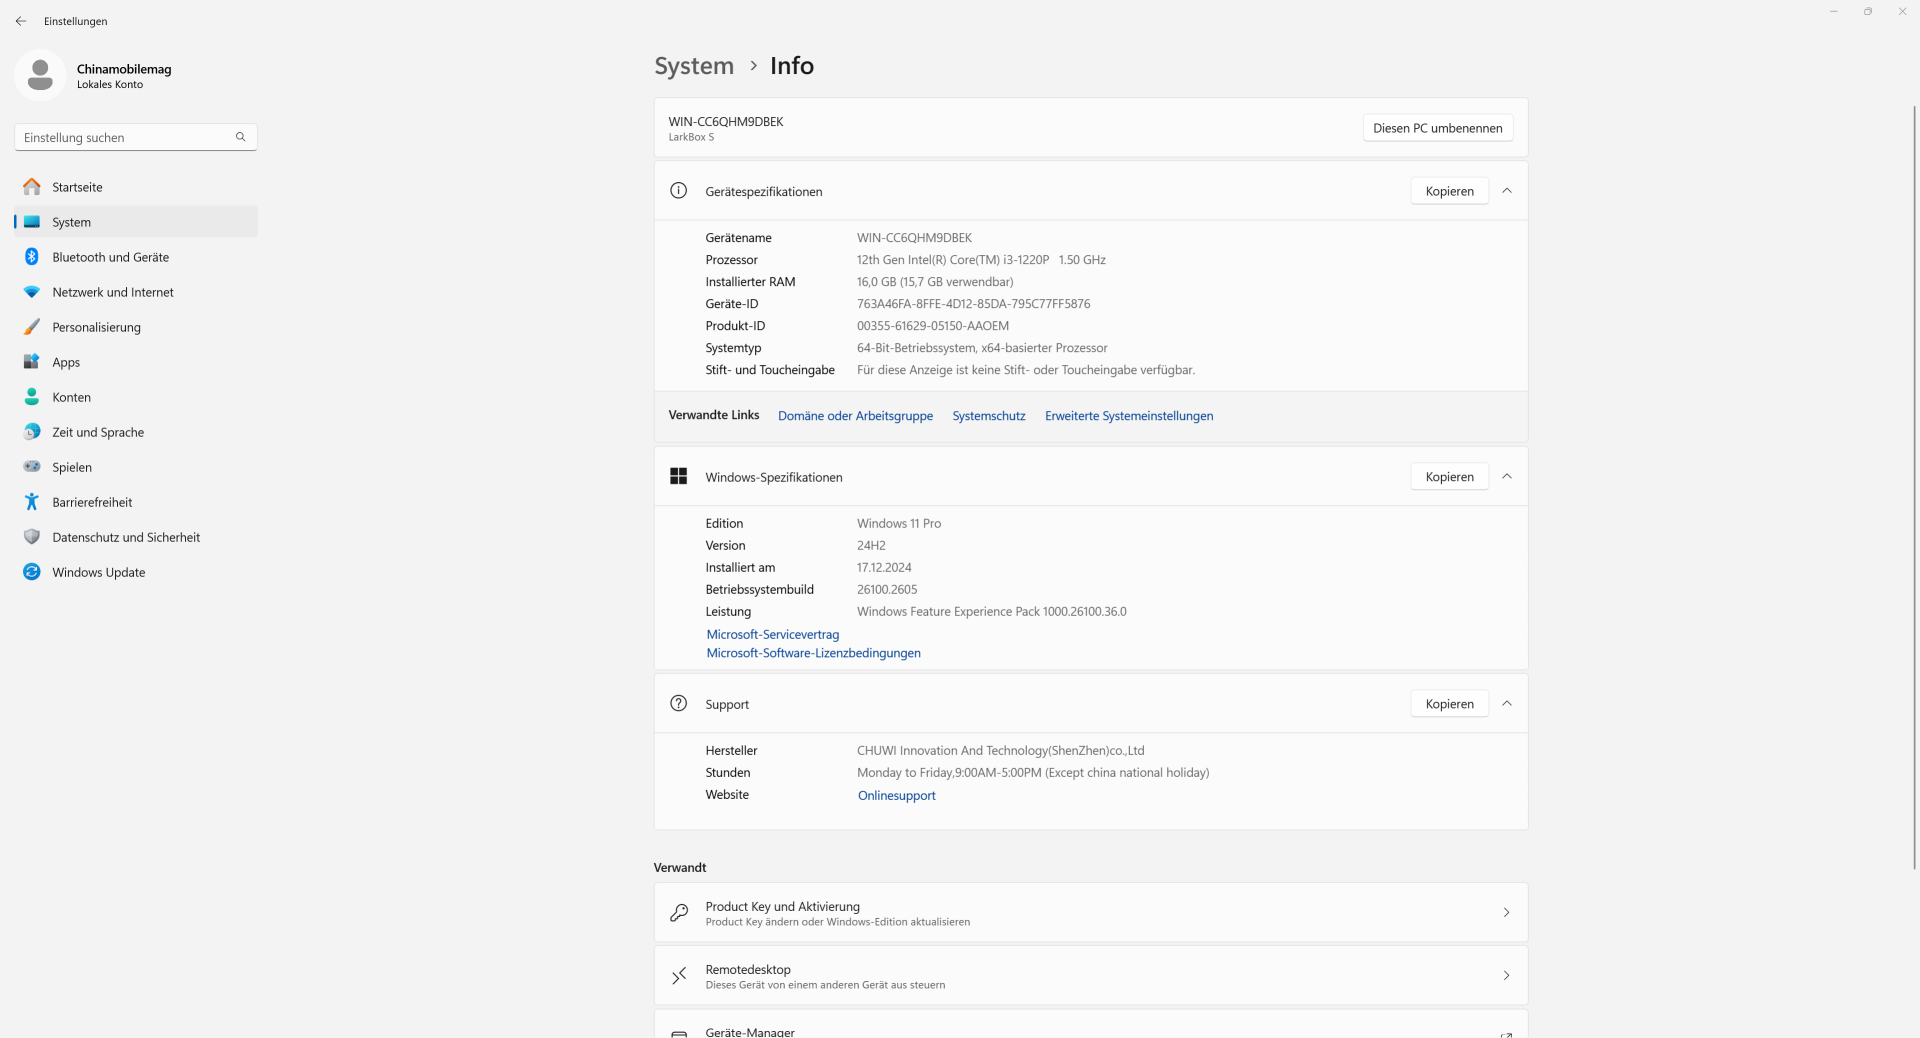Click the Bluetooth icon in the sidebar

click(x=32, y=257)
